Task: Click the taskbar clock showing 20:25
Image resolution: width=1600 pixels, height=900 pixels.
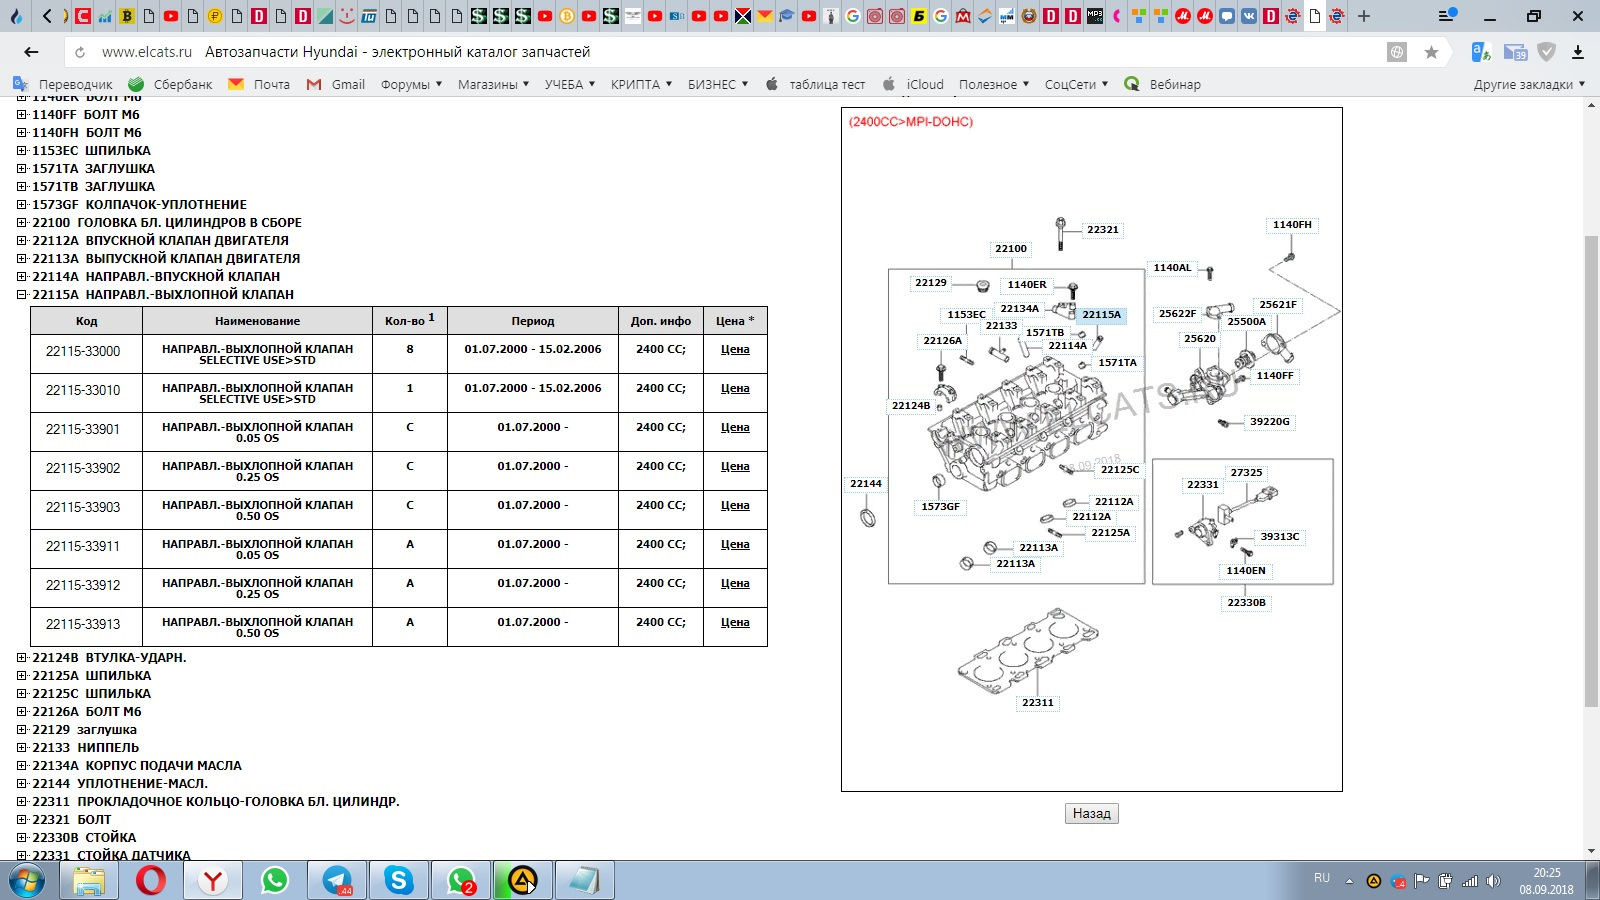Action: coord(1547,881)
